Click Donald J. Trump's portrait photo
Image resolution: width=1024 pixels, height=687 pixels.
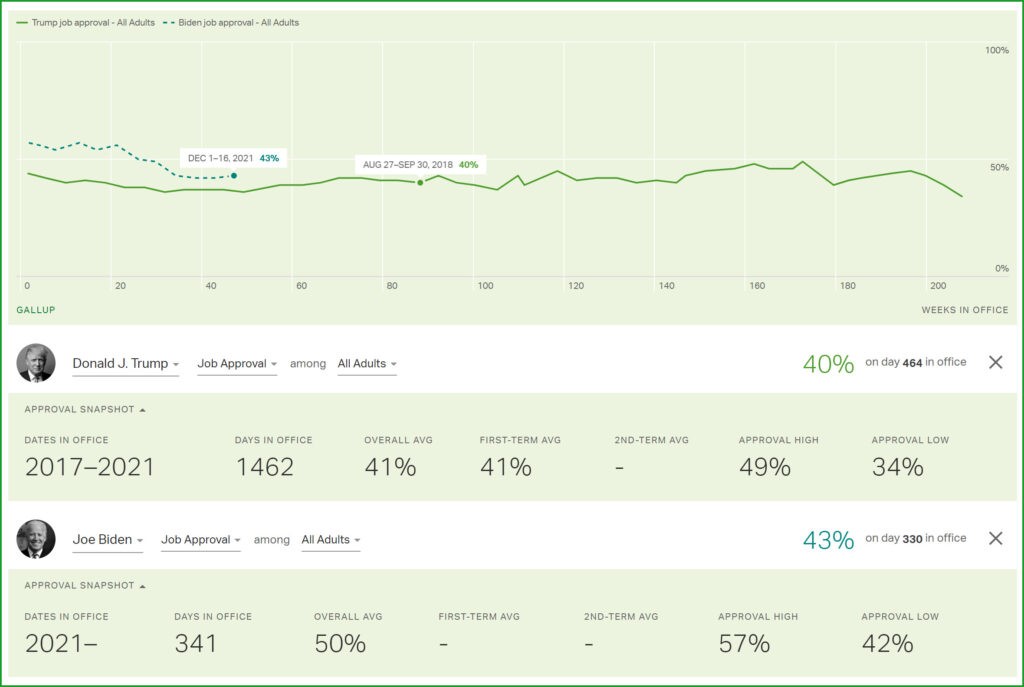[x=36, y=363]
